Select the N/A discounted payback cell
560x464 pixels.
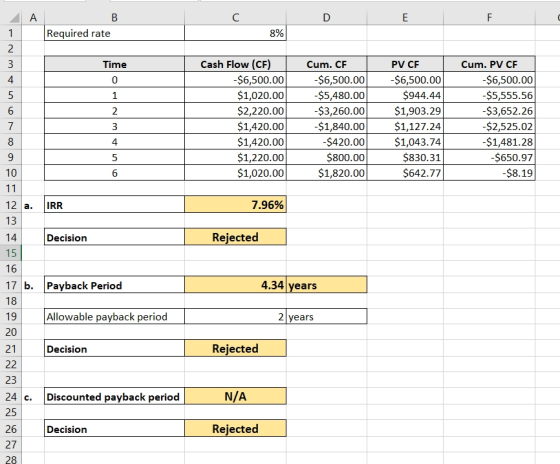coord(235,396)
